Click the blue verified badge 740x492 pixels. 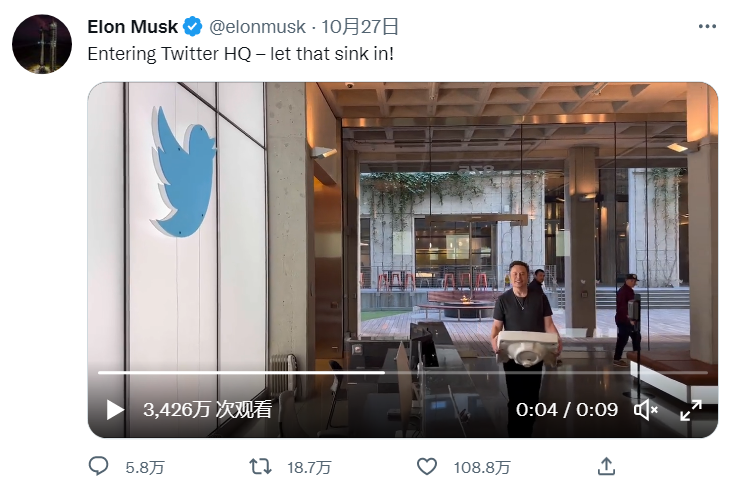click(x=193, y=26)
